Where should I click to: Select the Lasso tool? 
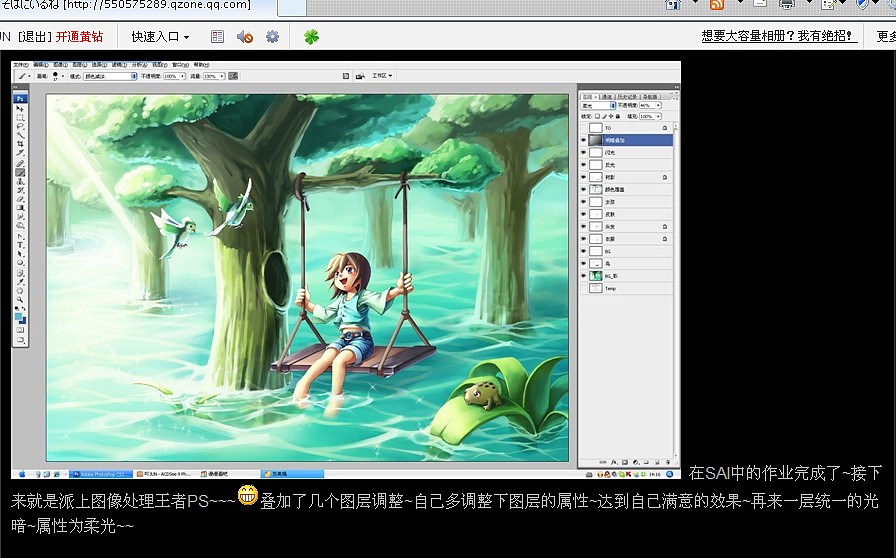coord(20,125)
